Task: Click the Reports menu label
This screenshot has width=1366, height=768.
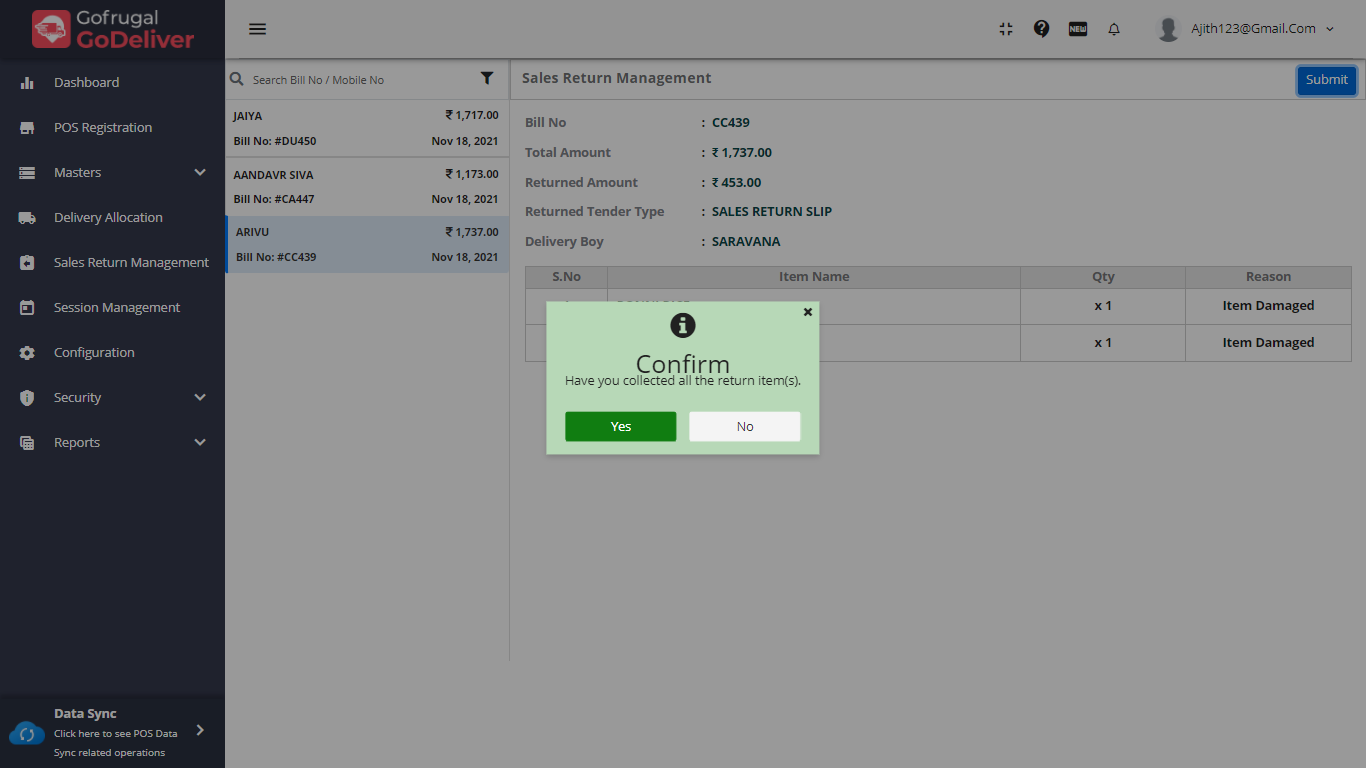Action: (x=77, y=443)
